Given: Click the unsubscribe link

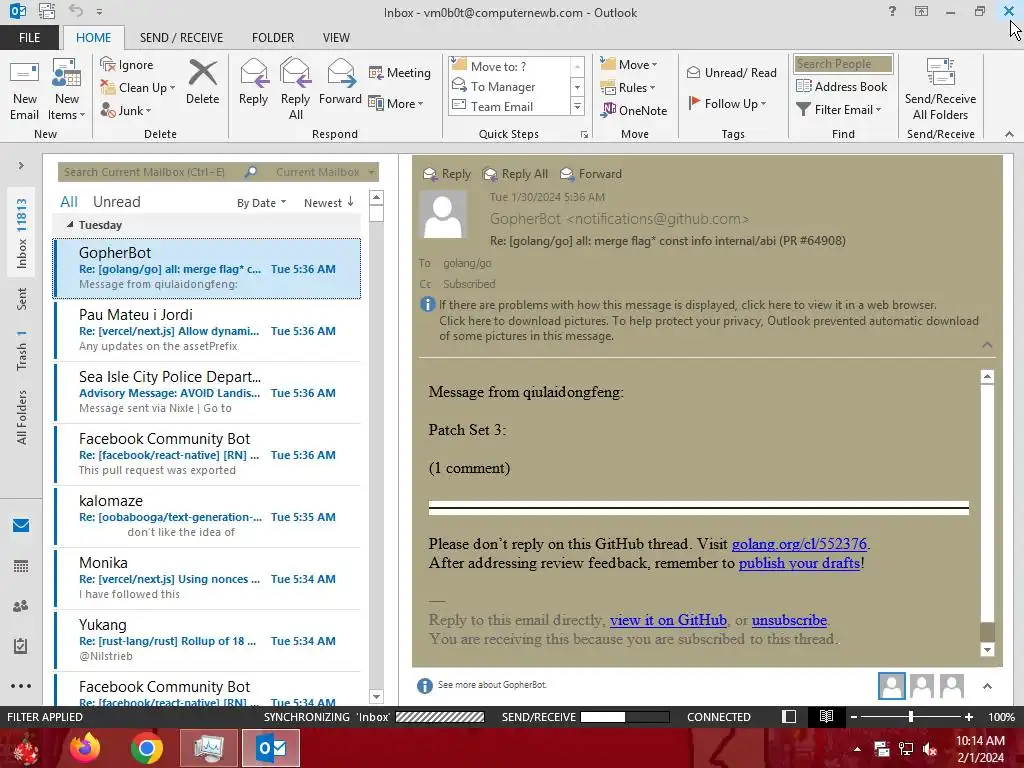Looking at the screenshot, I should pos(789,620).
